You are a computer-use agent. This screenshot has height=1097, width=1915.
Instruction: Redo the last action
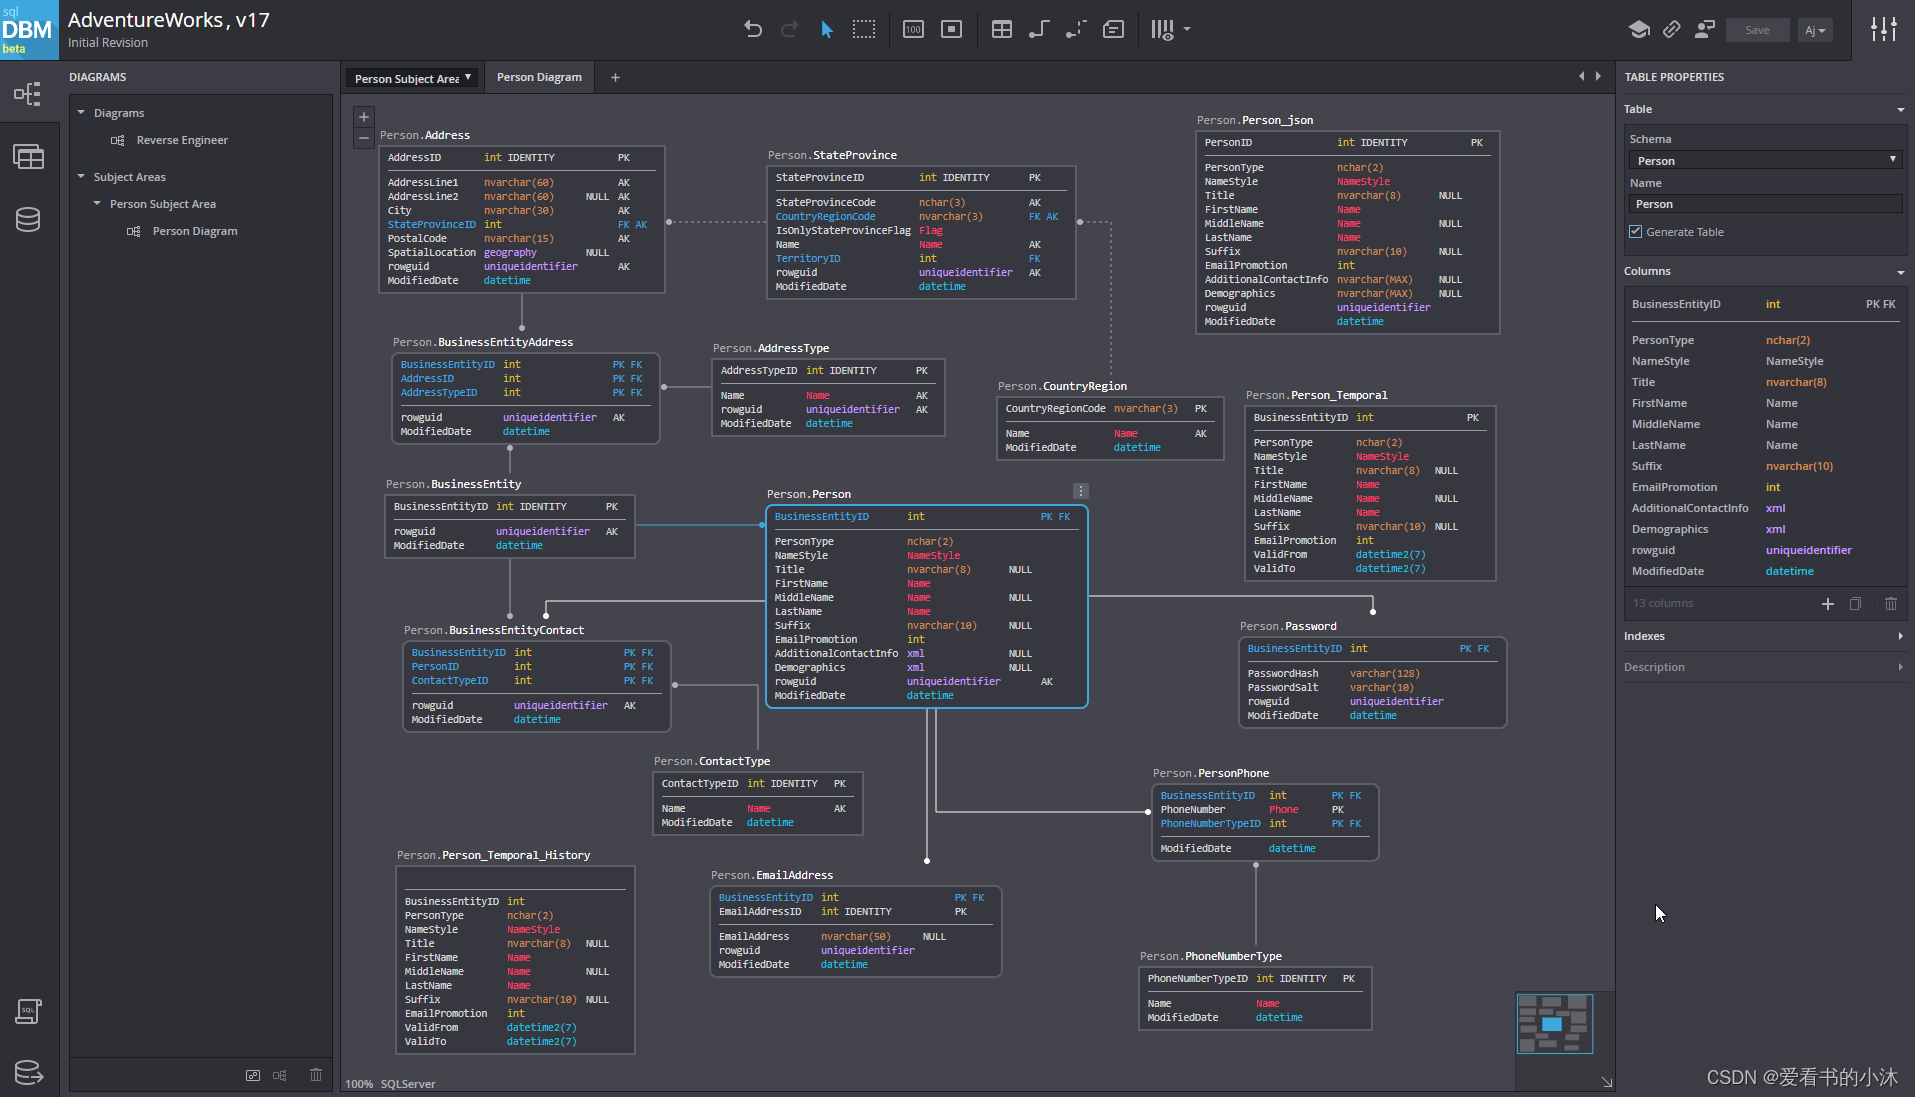pyautogui.click(x=789, y=30)
